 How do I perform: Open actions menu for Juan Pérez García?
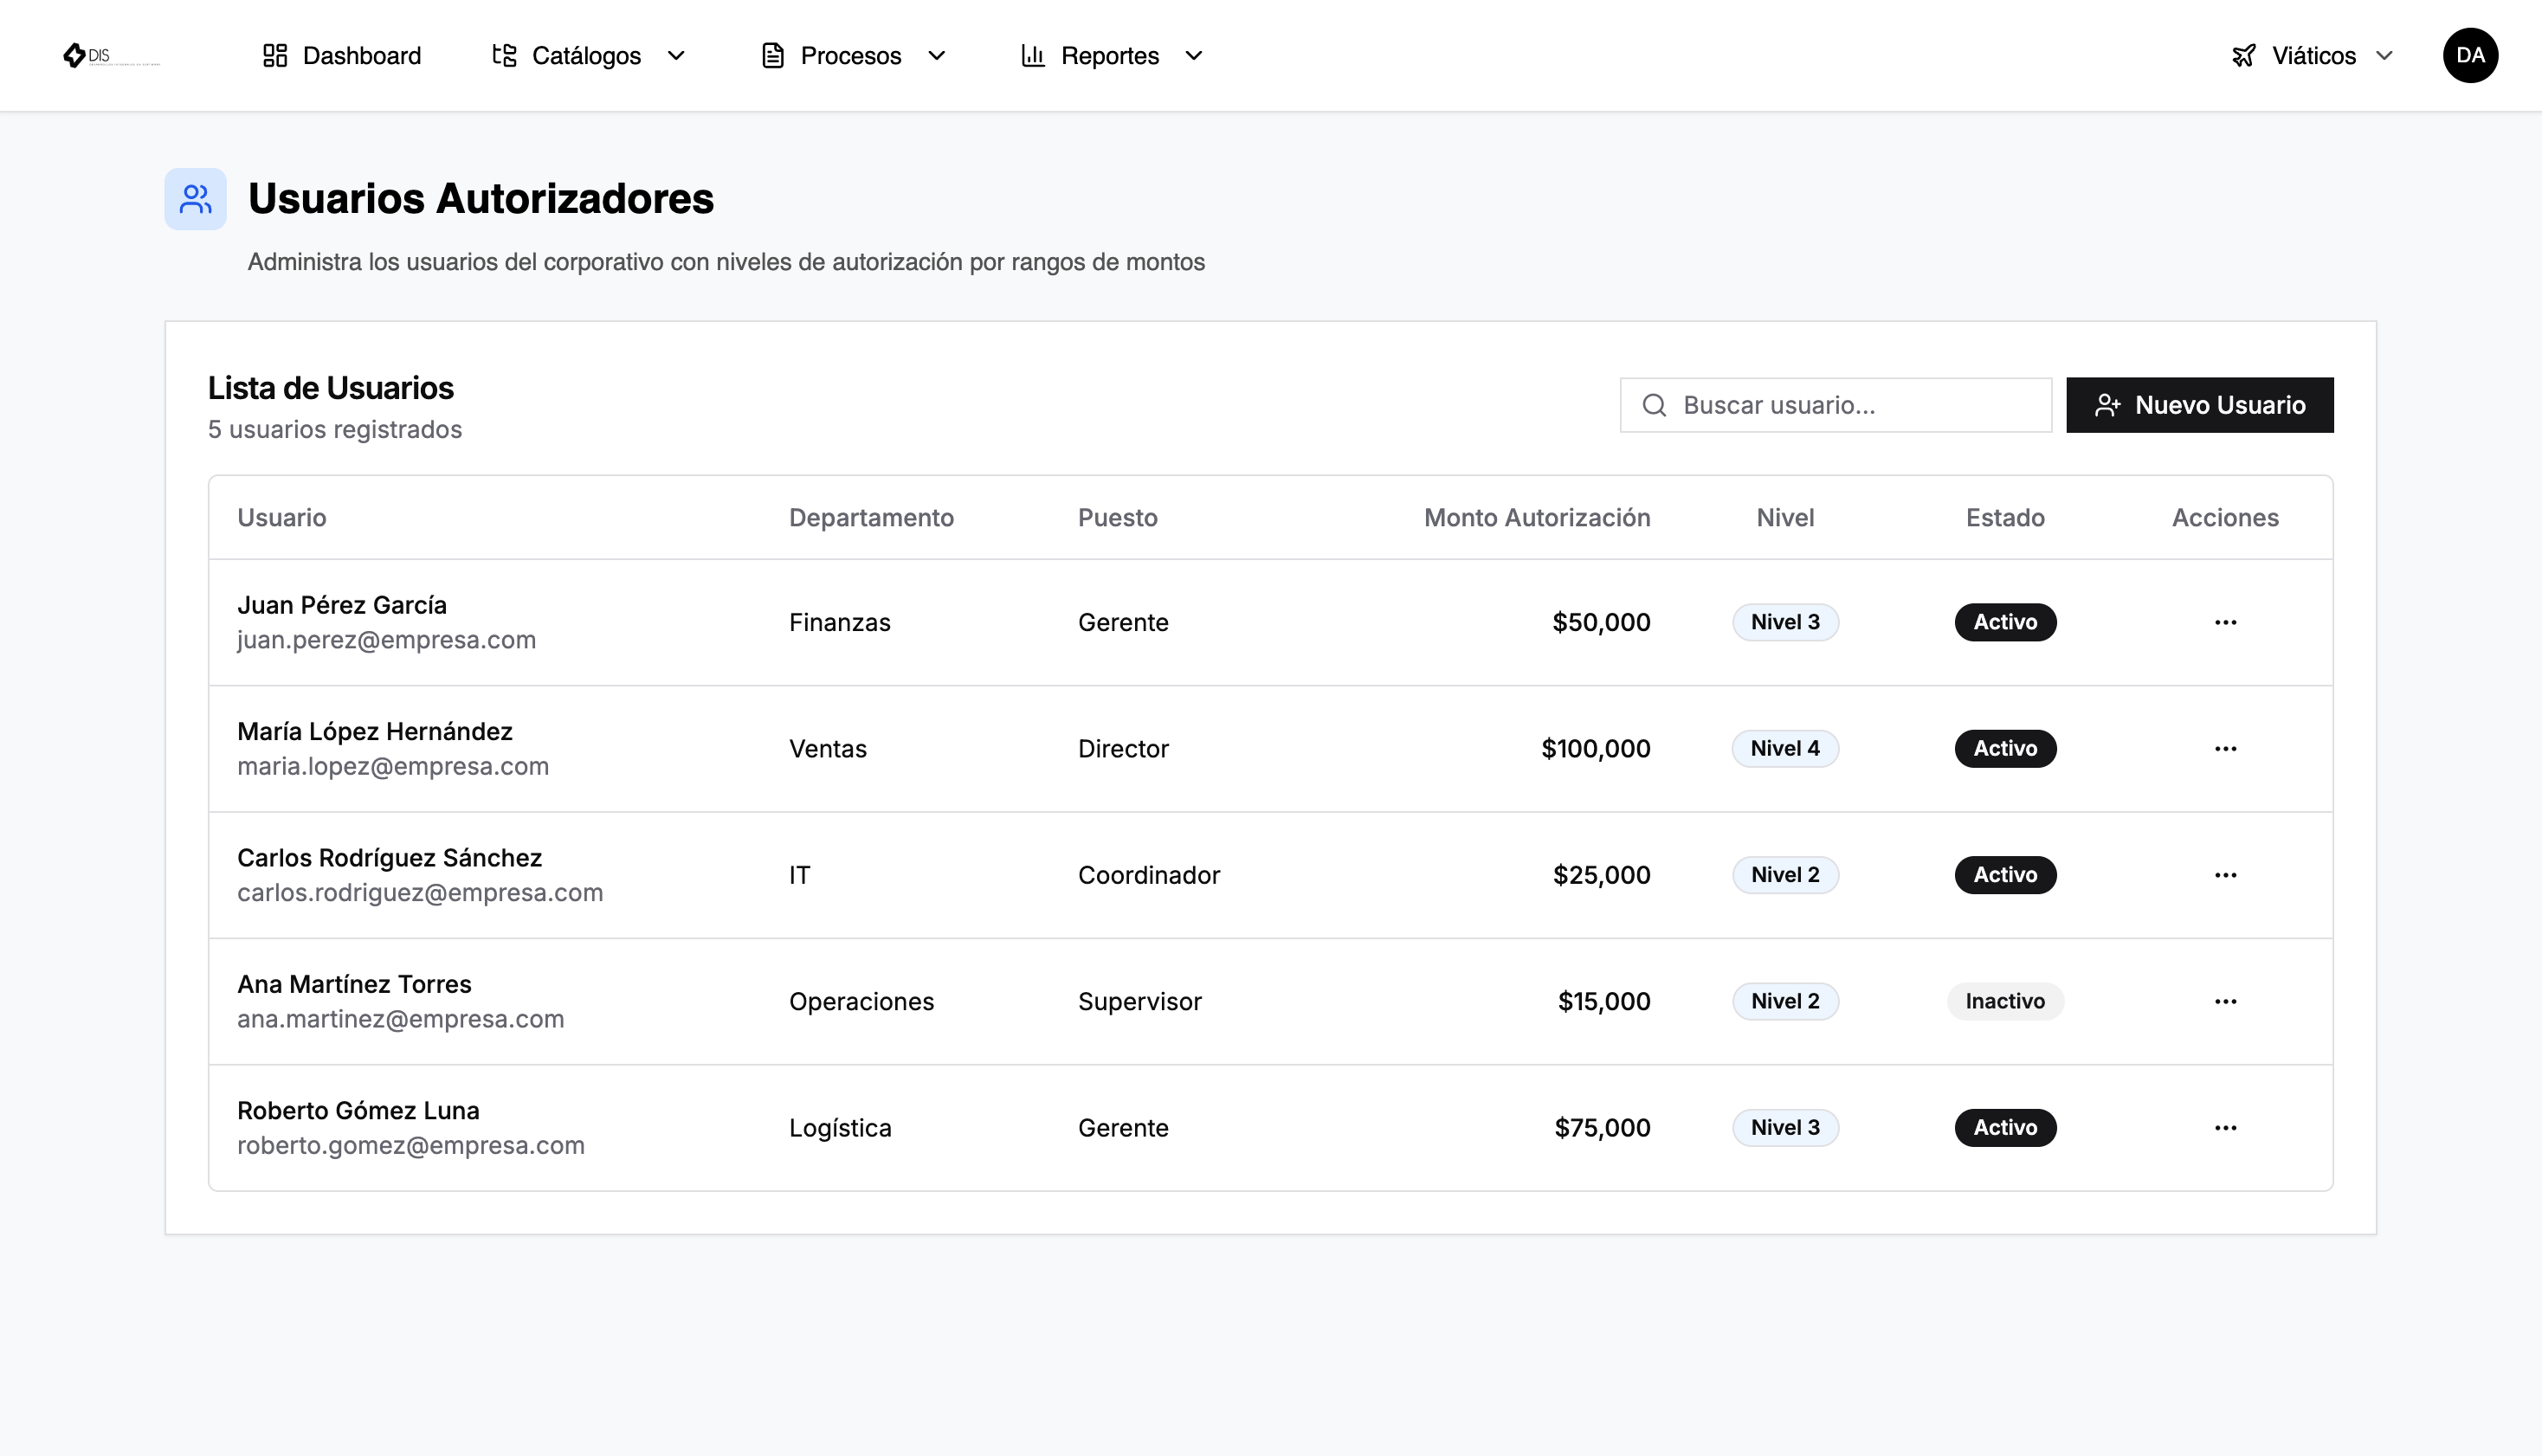tap(2225, 622)
